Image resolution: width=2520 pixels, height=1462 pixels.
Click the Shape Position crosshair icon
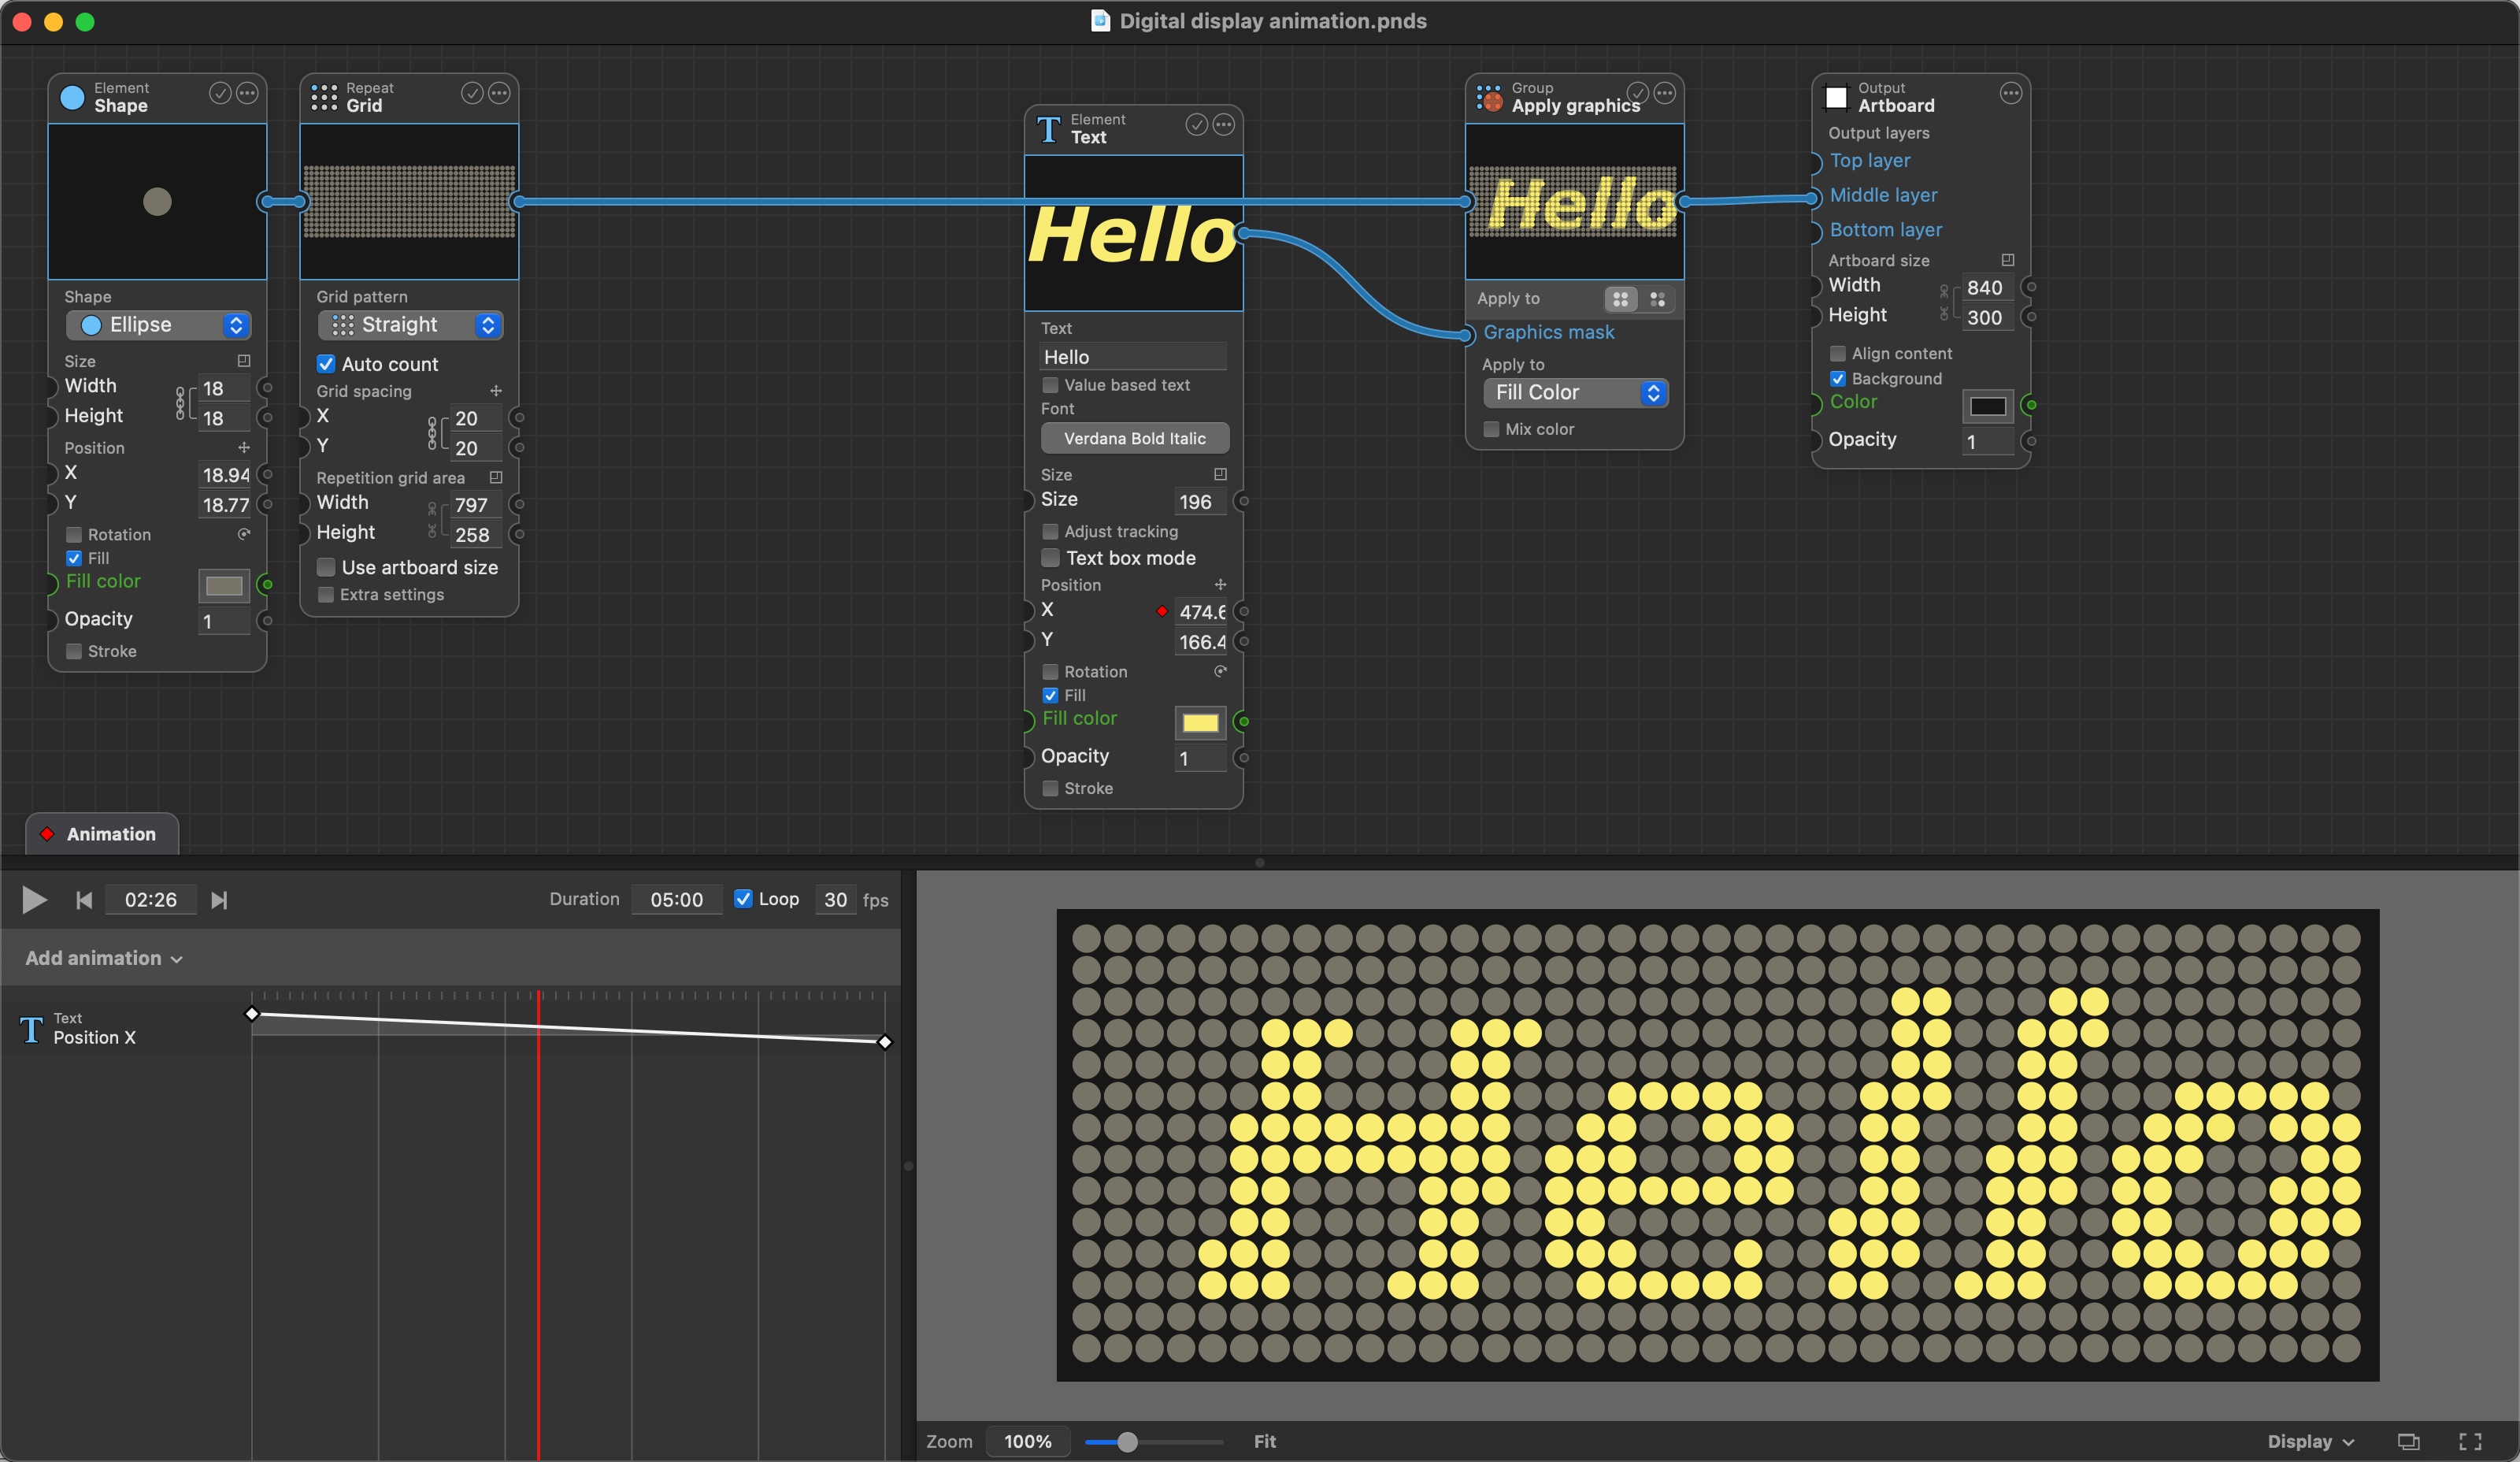[244, 448]
